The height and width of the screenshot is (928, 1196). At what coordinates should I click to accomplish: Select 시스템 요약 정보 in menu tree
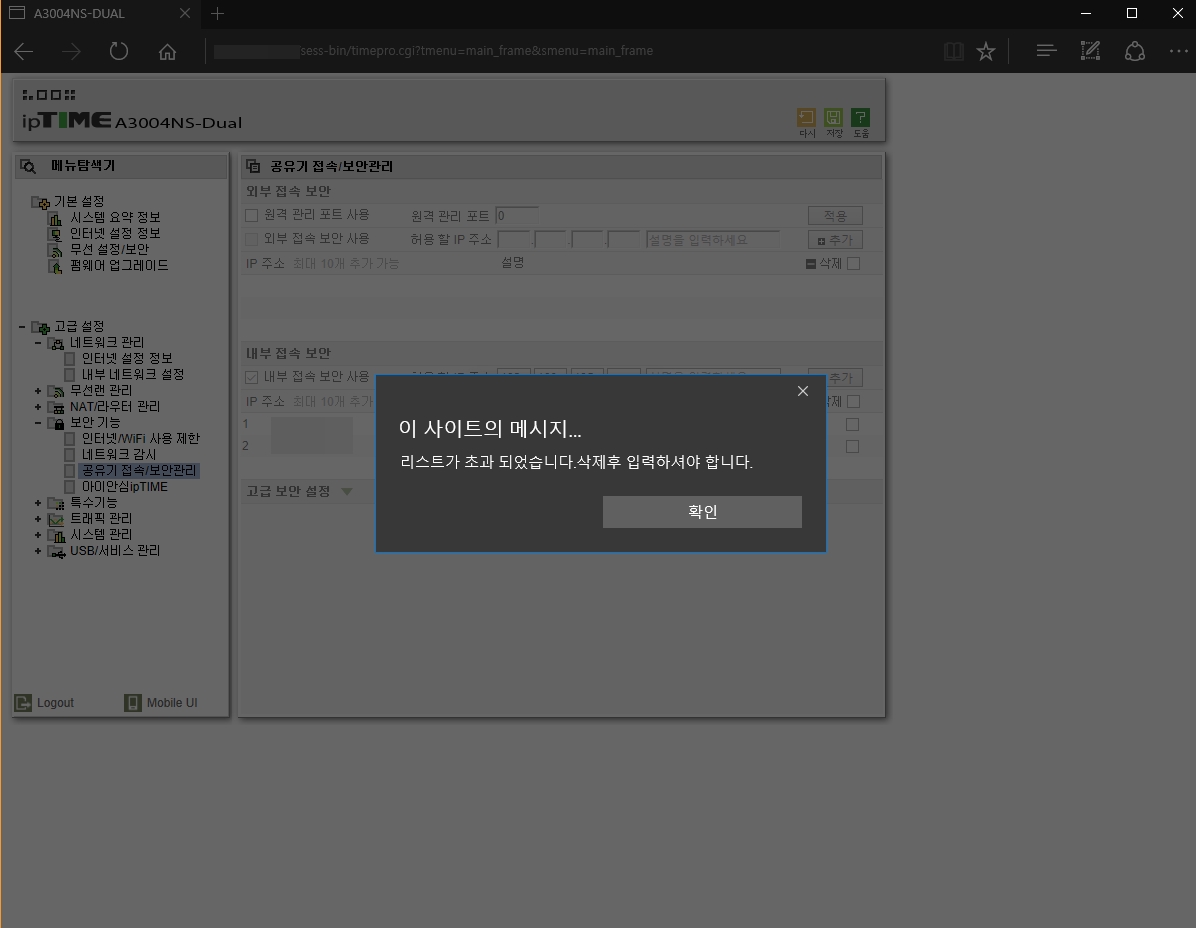click(x=115, y=217)
